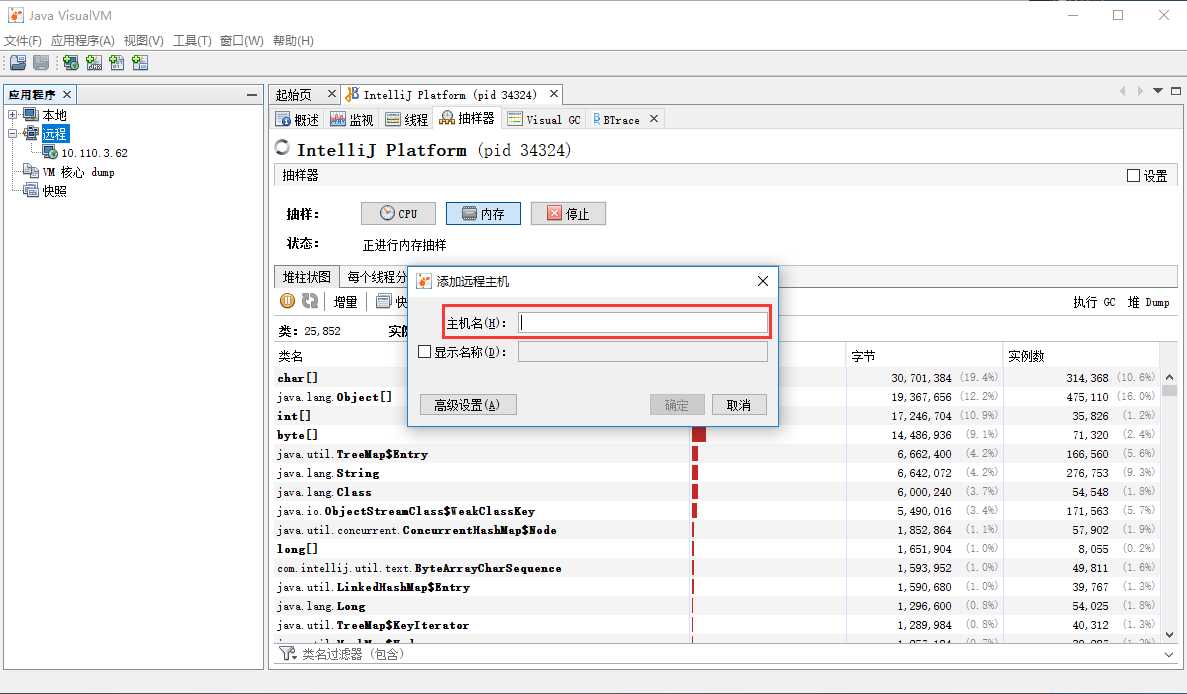Close the IntelliJ Platform tab
This screenshot has width=1187, height=694.
[554, 94]
